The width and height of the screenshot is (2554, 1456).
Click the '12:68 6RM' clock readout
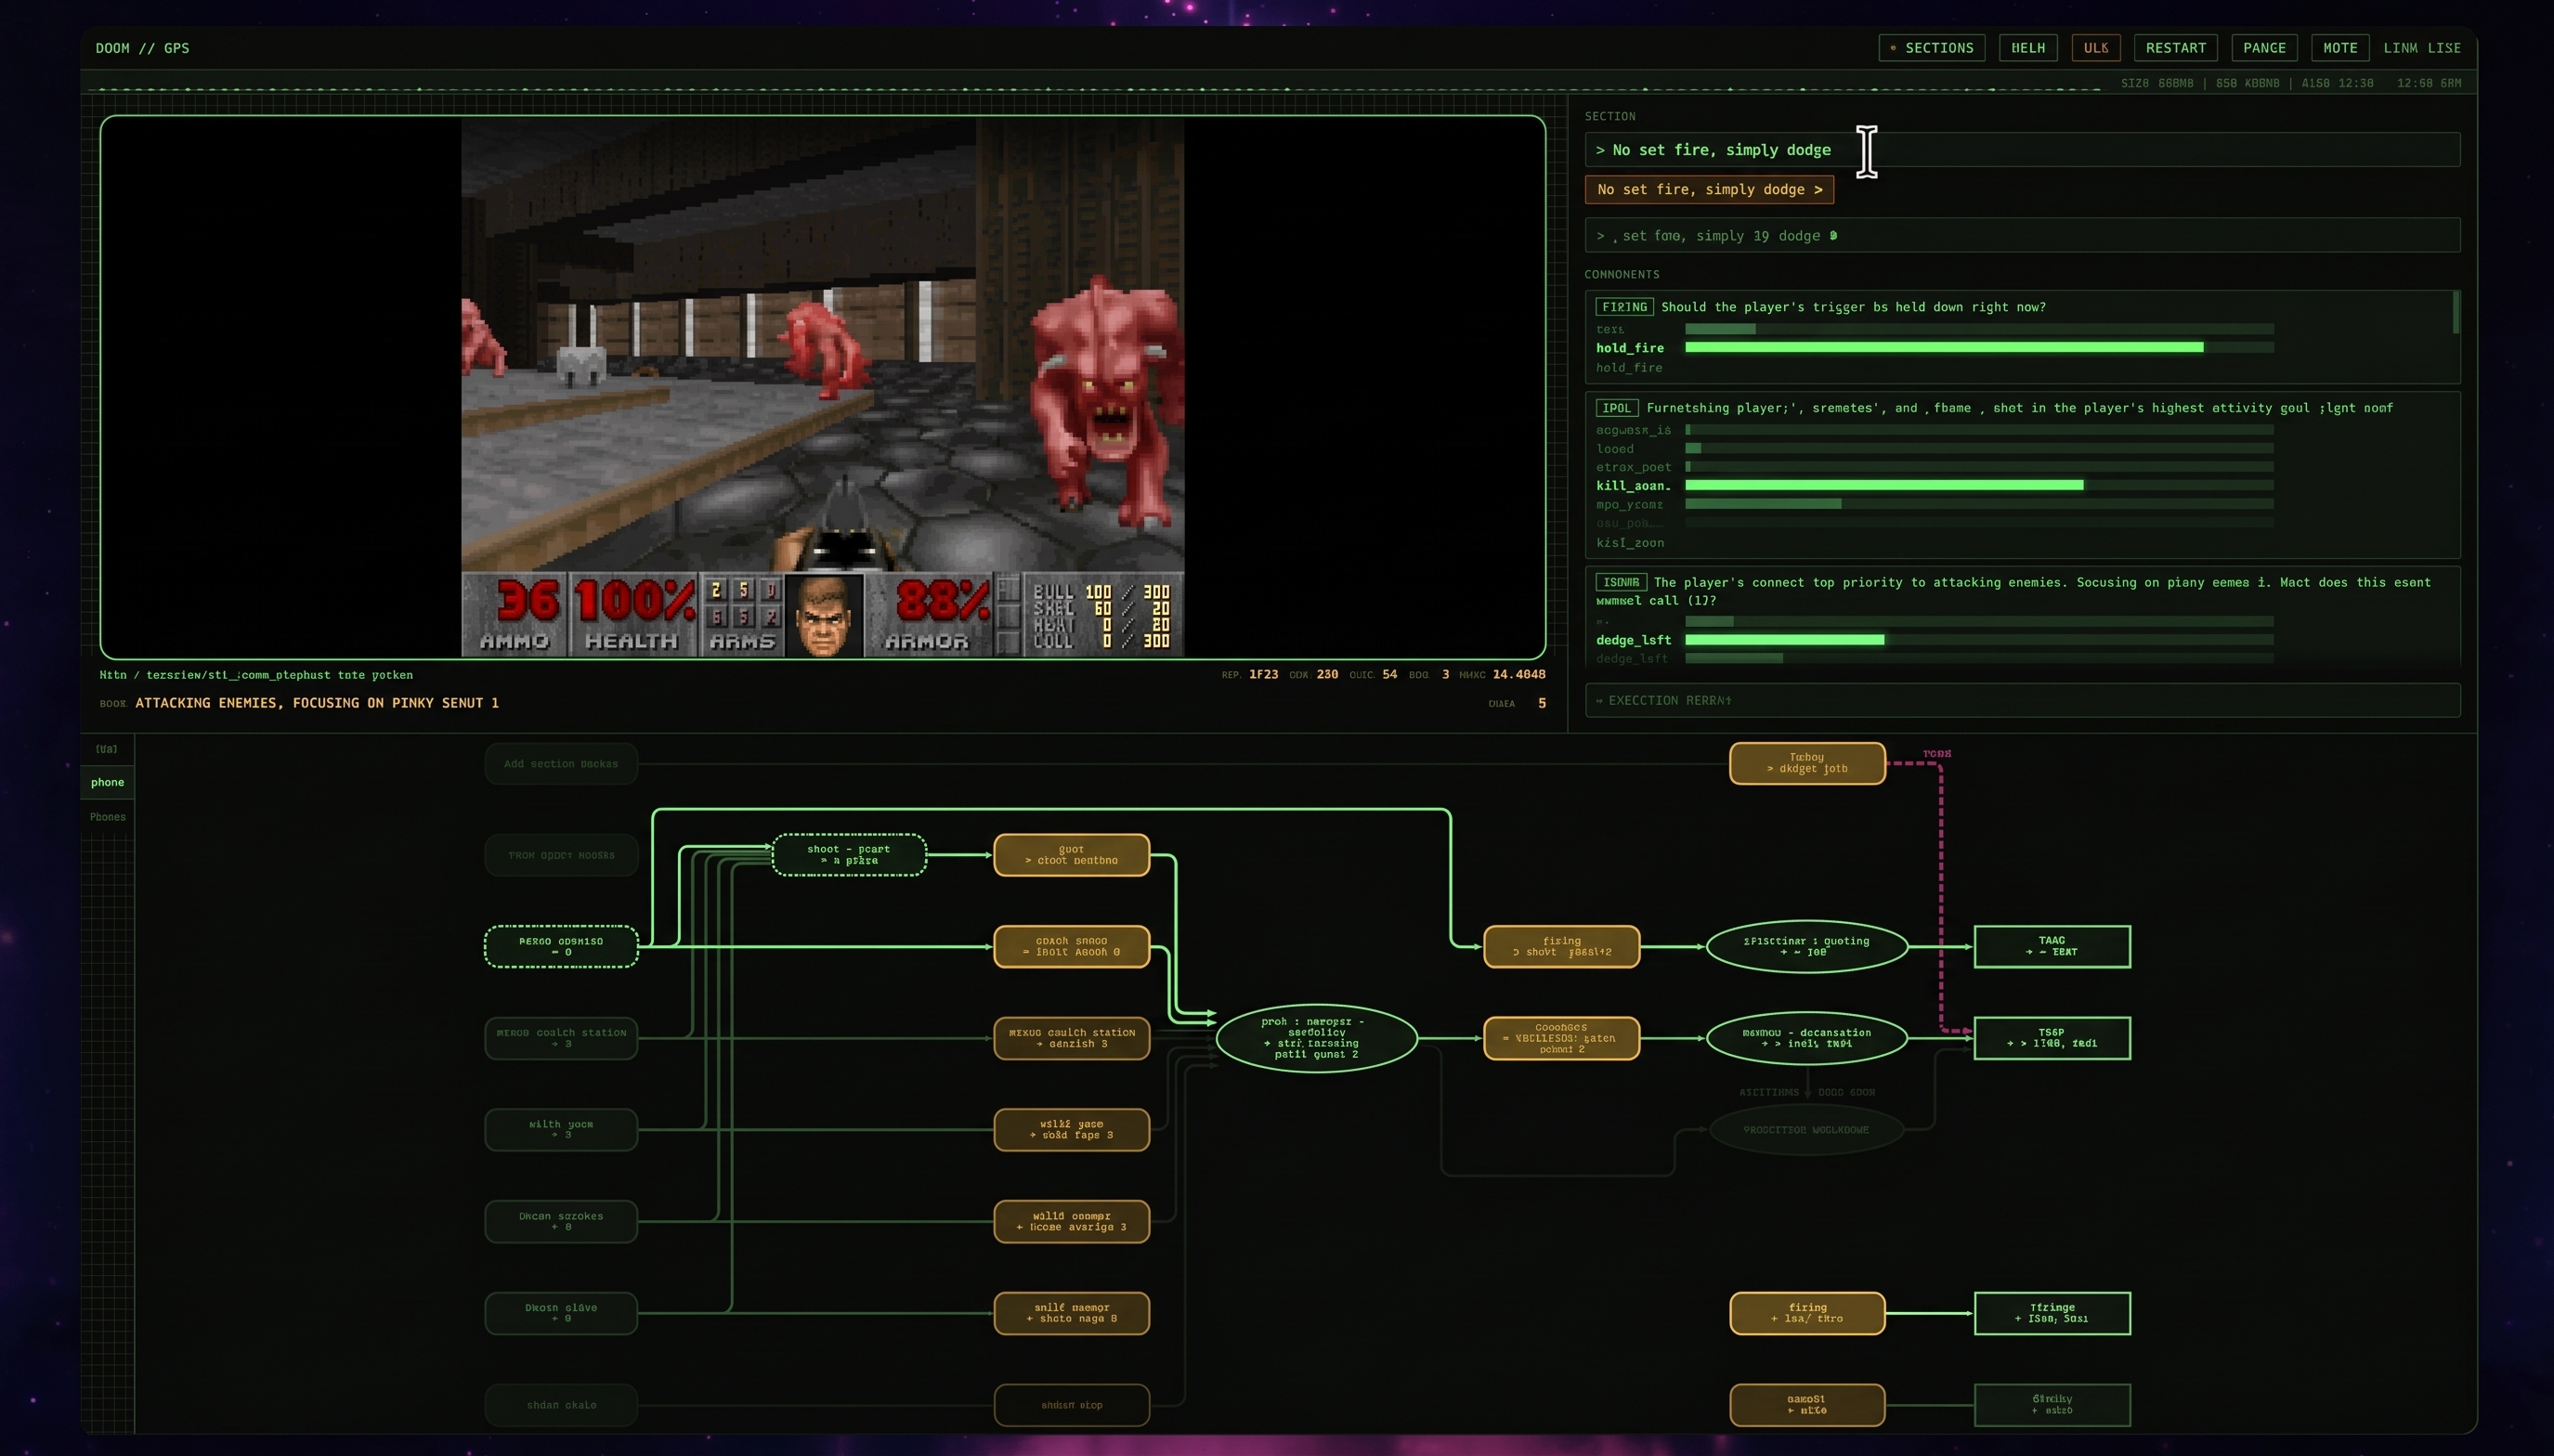[2428, 83]
